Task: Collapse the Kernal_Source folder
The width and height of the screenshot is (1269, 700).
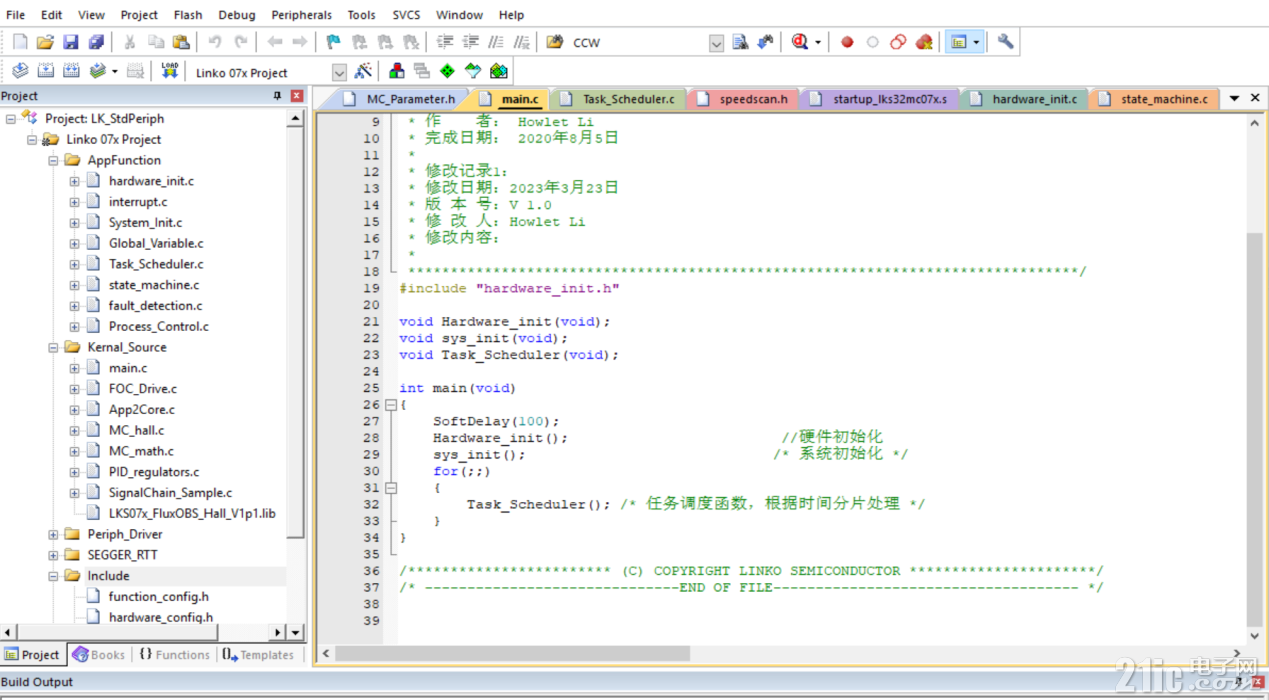Action: 54,347
